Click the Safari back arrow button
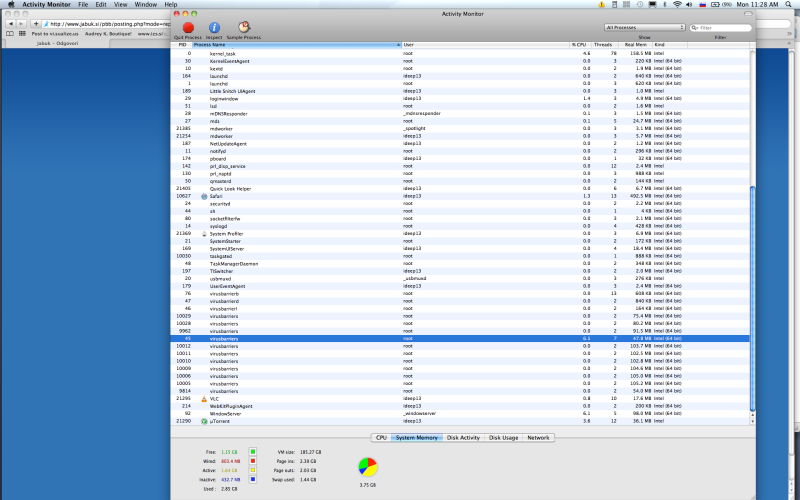 pos(11,23)
